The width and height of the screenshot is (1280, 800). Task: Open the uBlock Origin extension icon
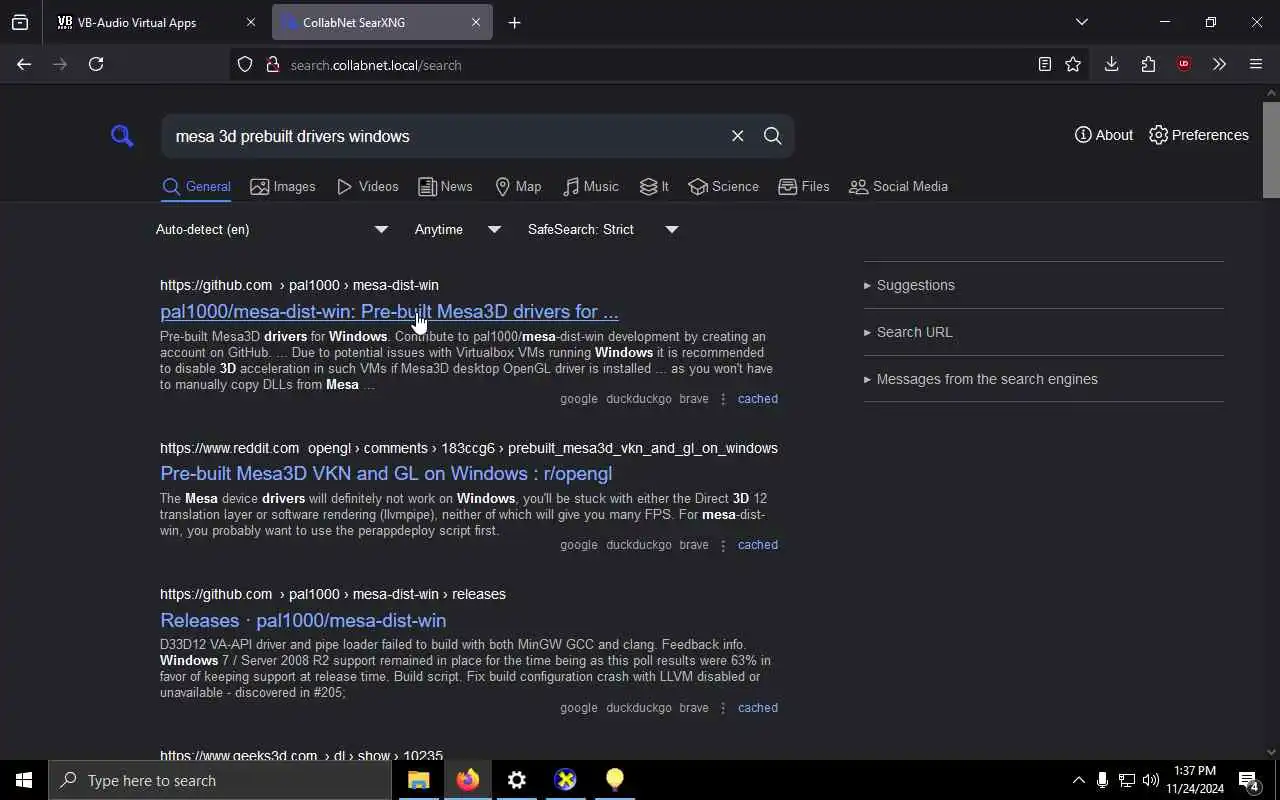(x=1184, y=64)
